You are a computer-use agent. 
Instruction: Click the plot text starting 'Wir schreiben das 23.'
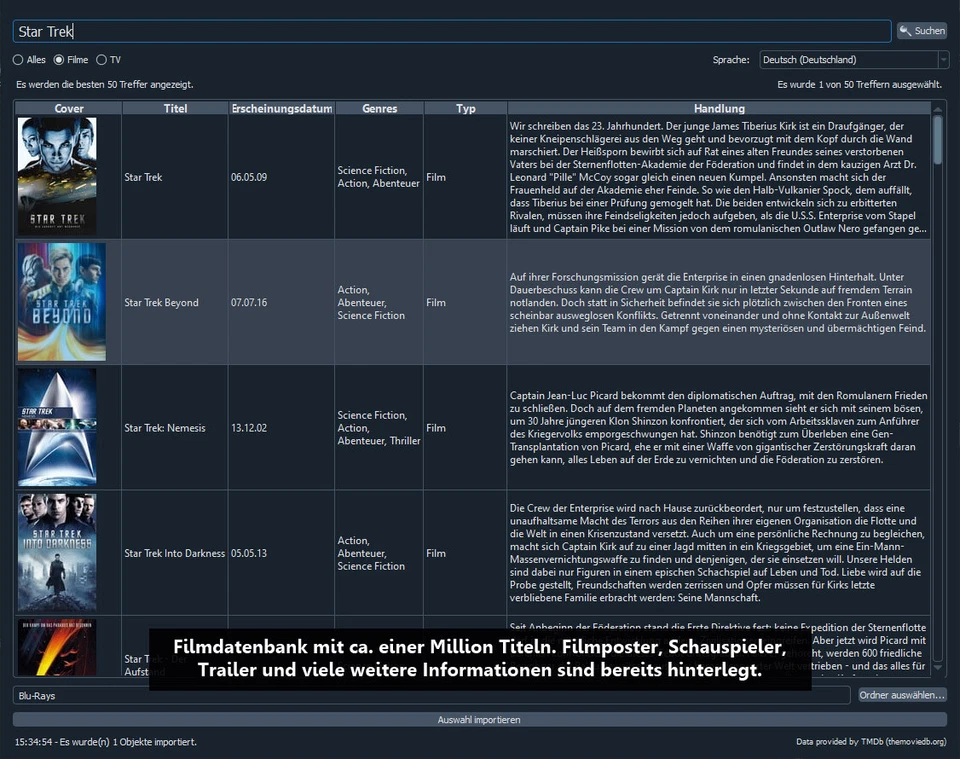(718, 177)
